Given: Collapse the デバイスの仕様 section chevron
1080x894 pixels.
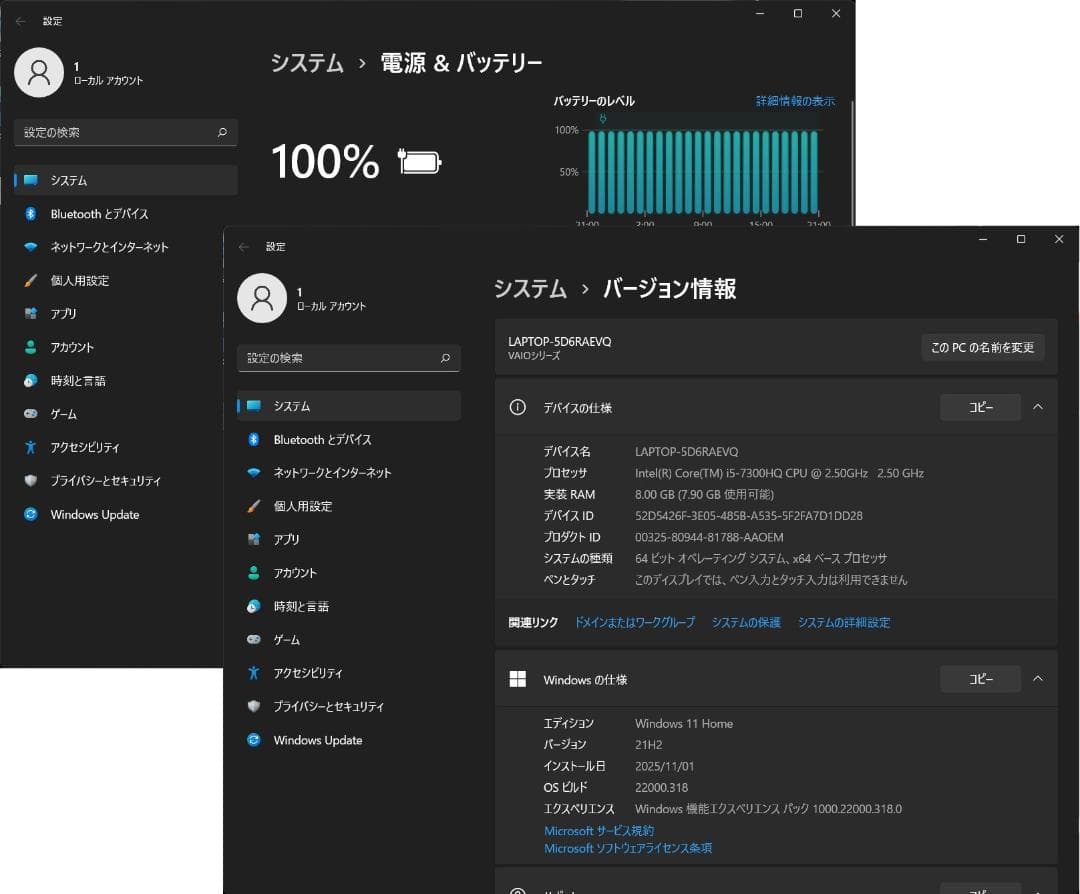Looking at the screenshot, I should click(x=1037, y=407).
